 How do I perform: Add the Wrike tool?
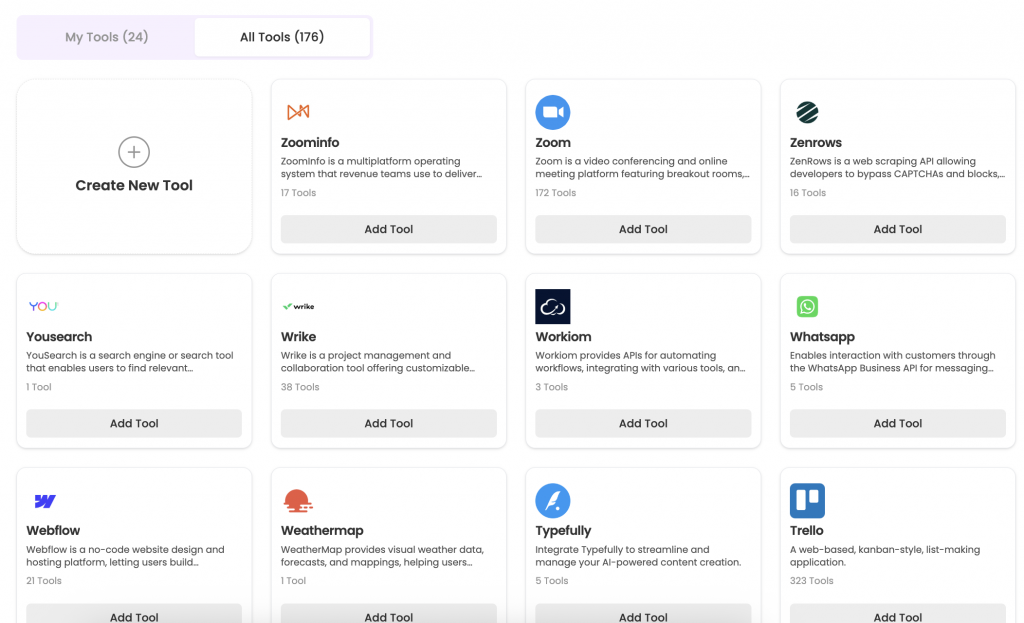[389, 423]
